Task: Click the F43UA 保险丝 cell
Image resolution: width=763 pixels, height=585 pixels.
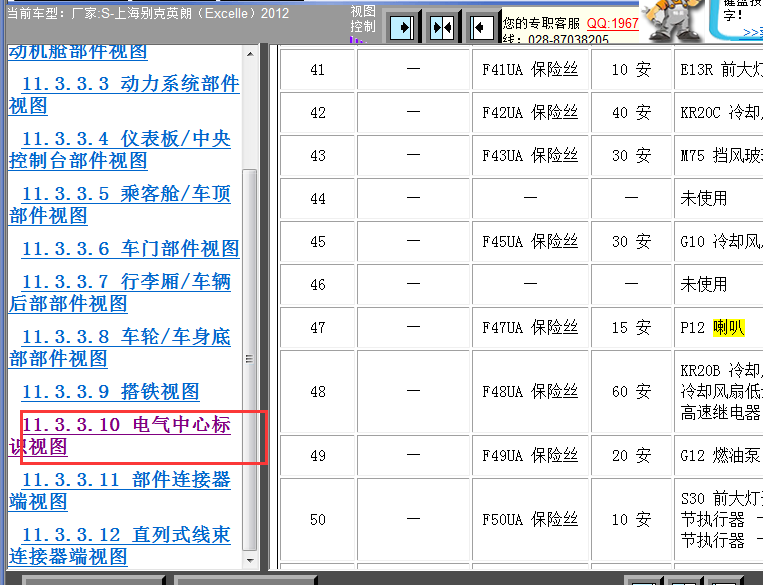Action: [530, 155]
